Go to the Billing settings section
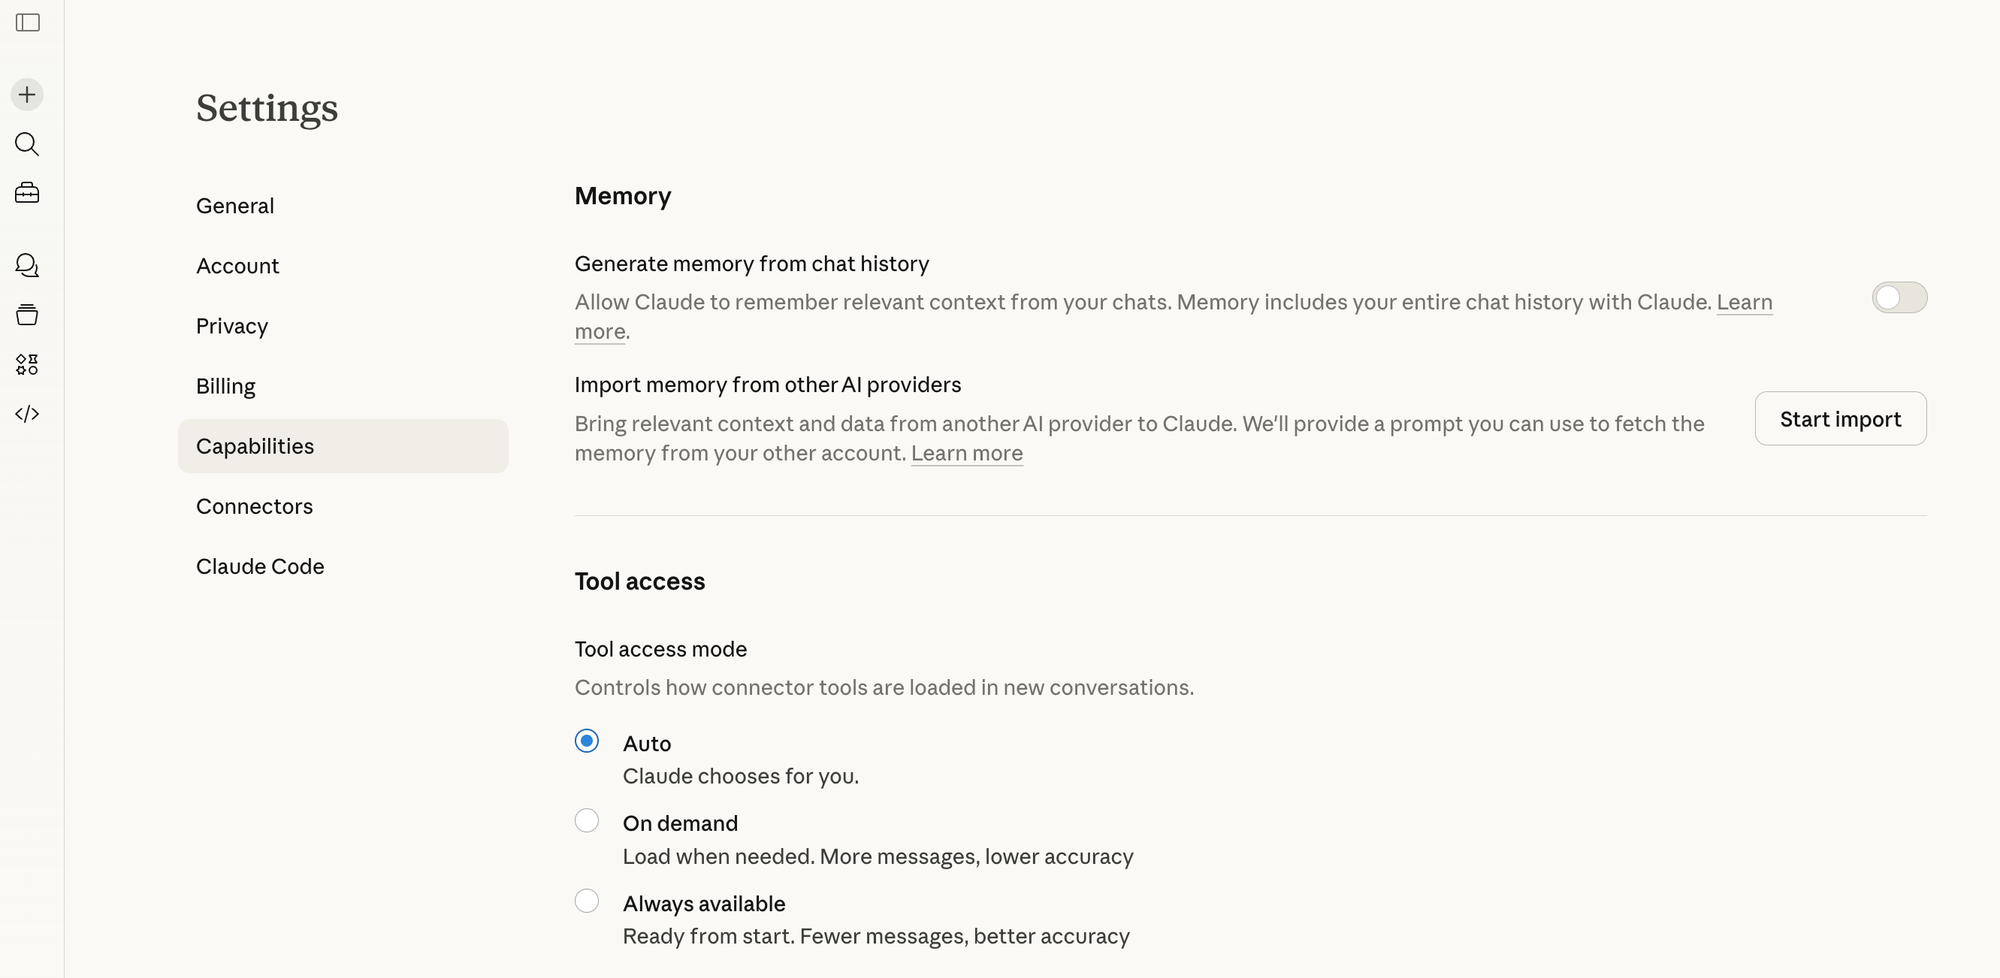Screen dimensions: 2000x978 (x=225, y=386)
